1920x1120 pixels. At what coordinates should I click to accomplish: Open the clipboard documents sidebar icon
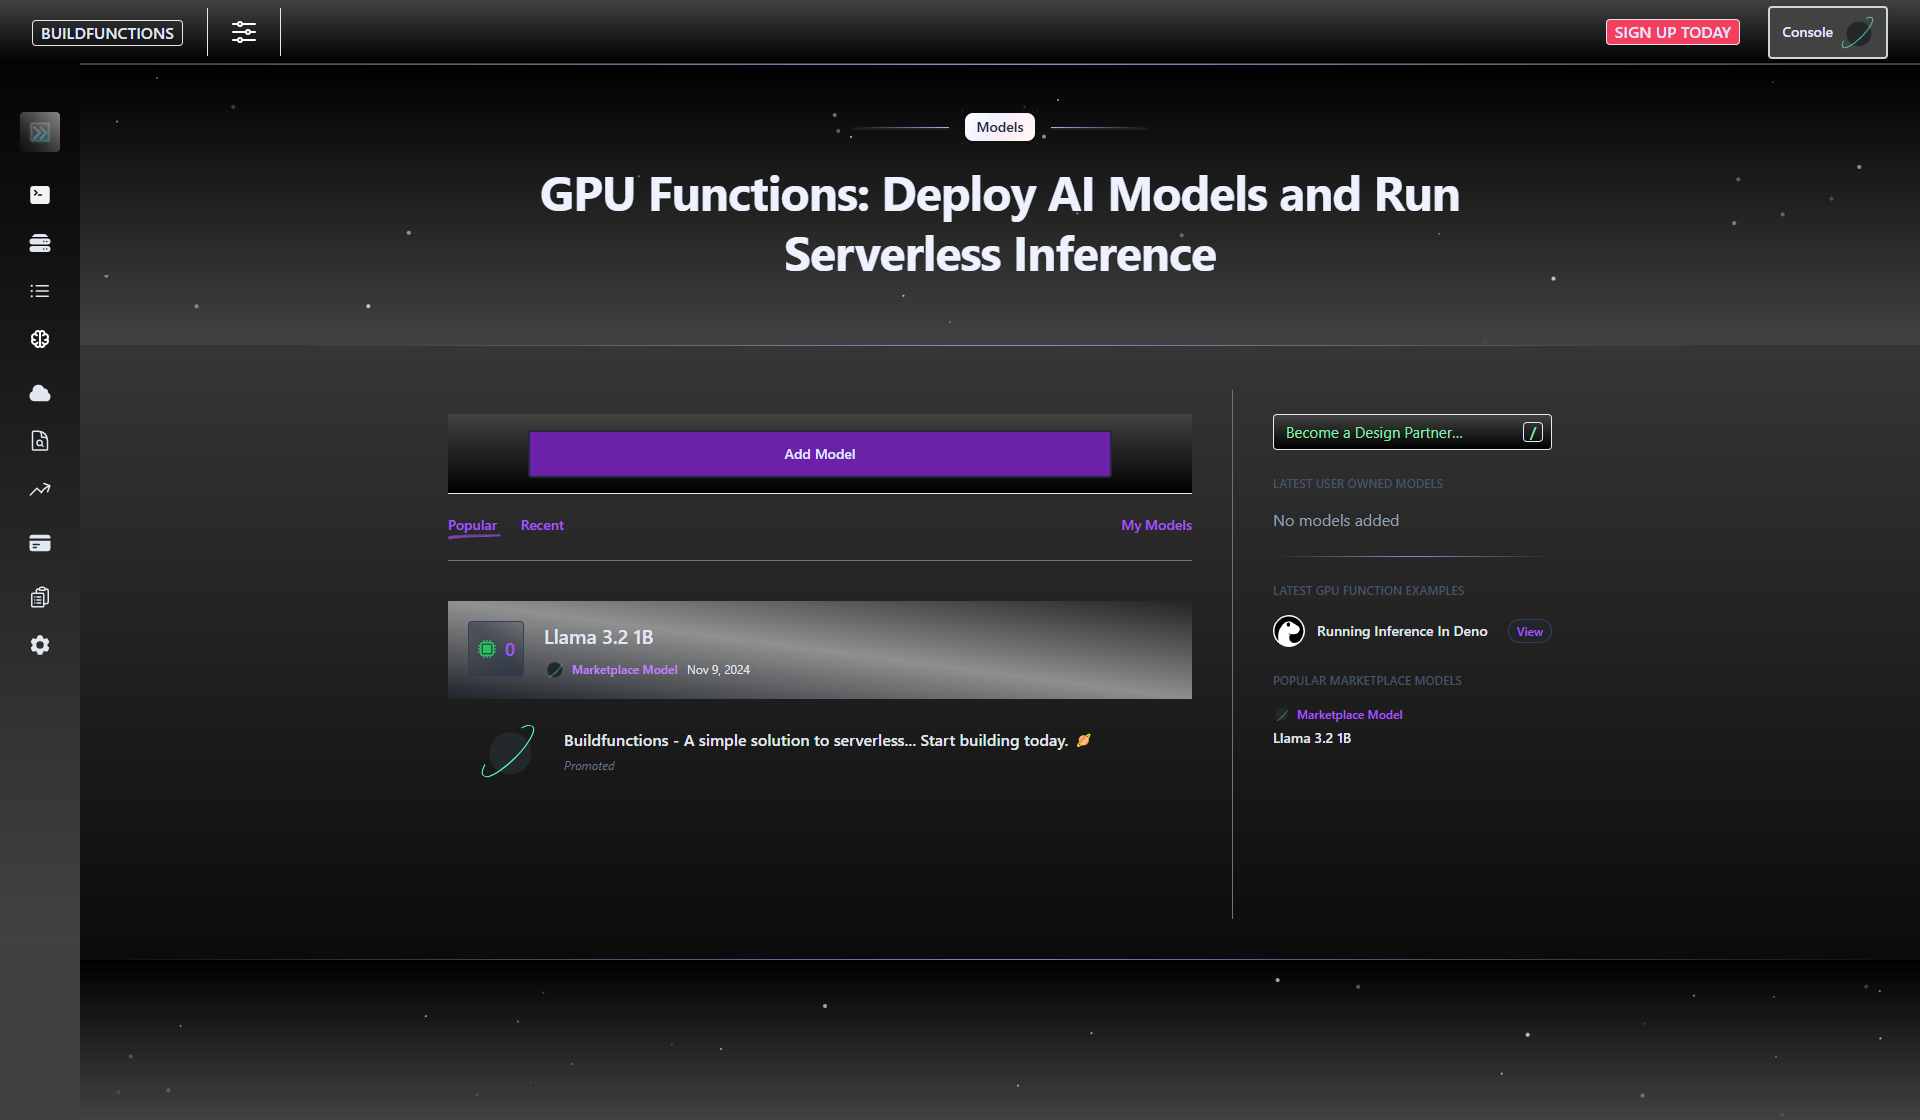point(40,597)
